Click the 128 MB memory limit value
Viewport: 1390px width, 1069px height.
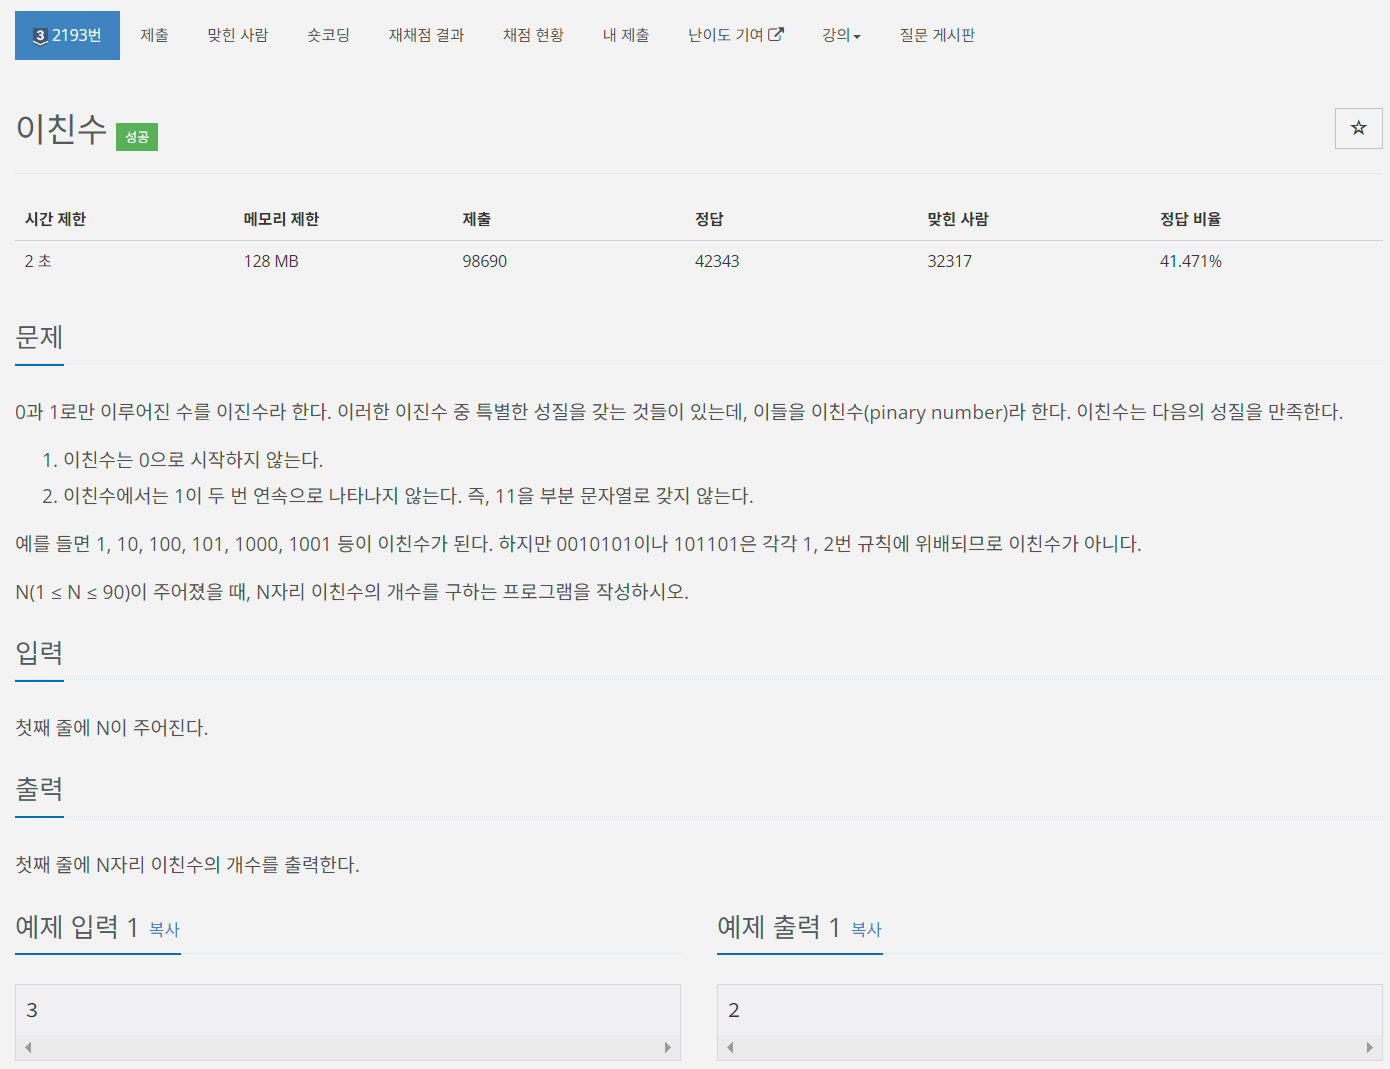271,261
